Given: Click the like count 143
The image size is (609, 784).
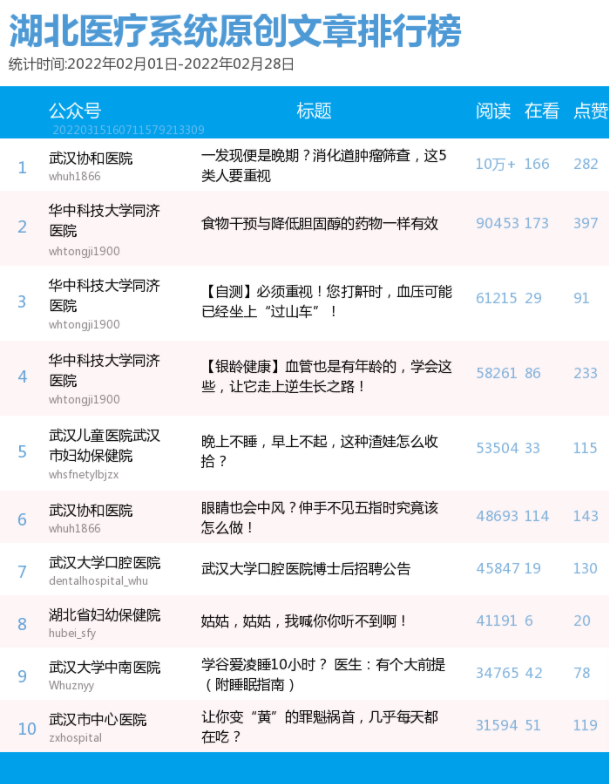Looking at the screenshot, I should [586, 516].
